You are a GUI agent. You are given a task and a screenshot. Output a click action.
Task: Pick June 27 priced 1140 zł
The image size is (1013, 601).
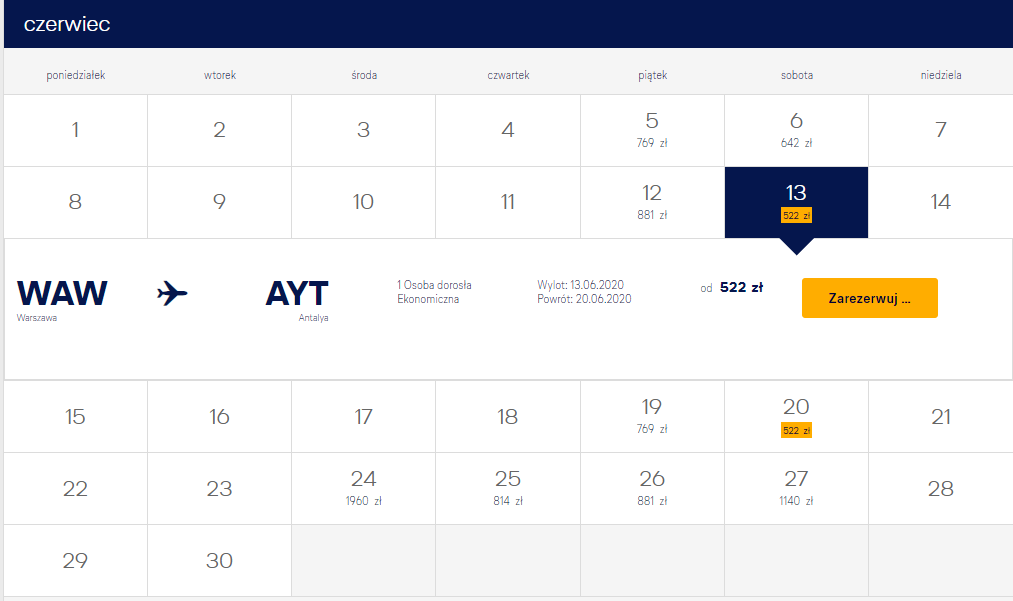pyautogui.click(x=796, y=489)
